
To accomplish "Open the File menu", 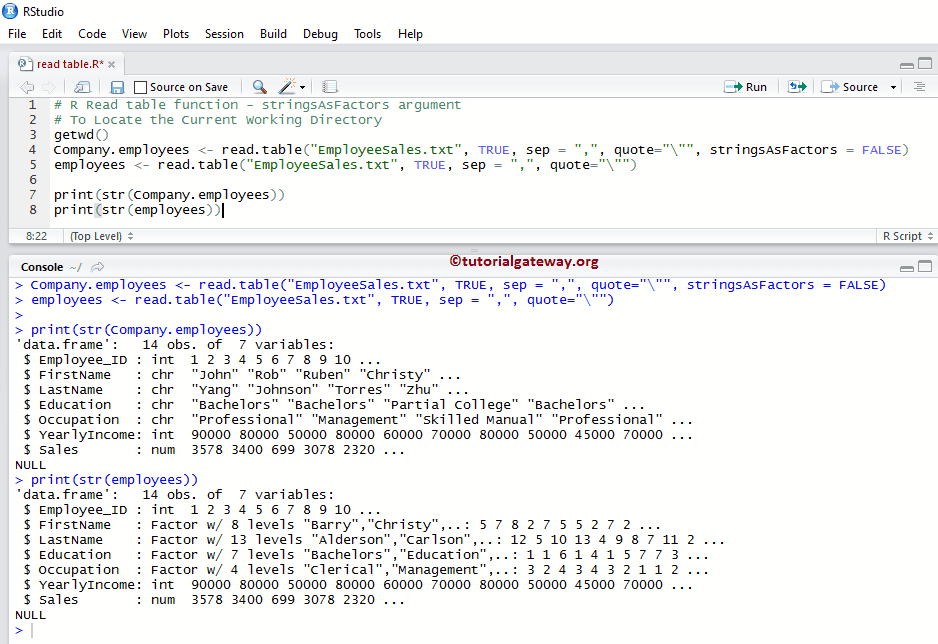I will click(17, 34).
